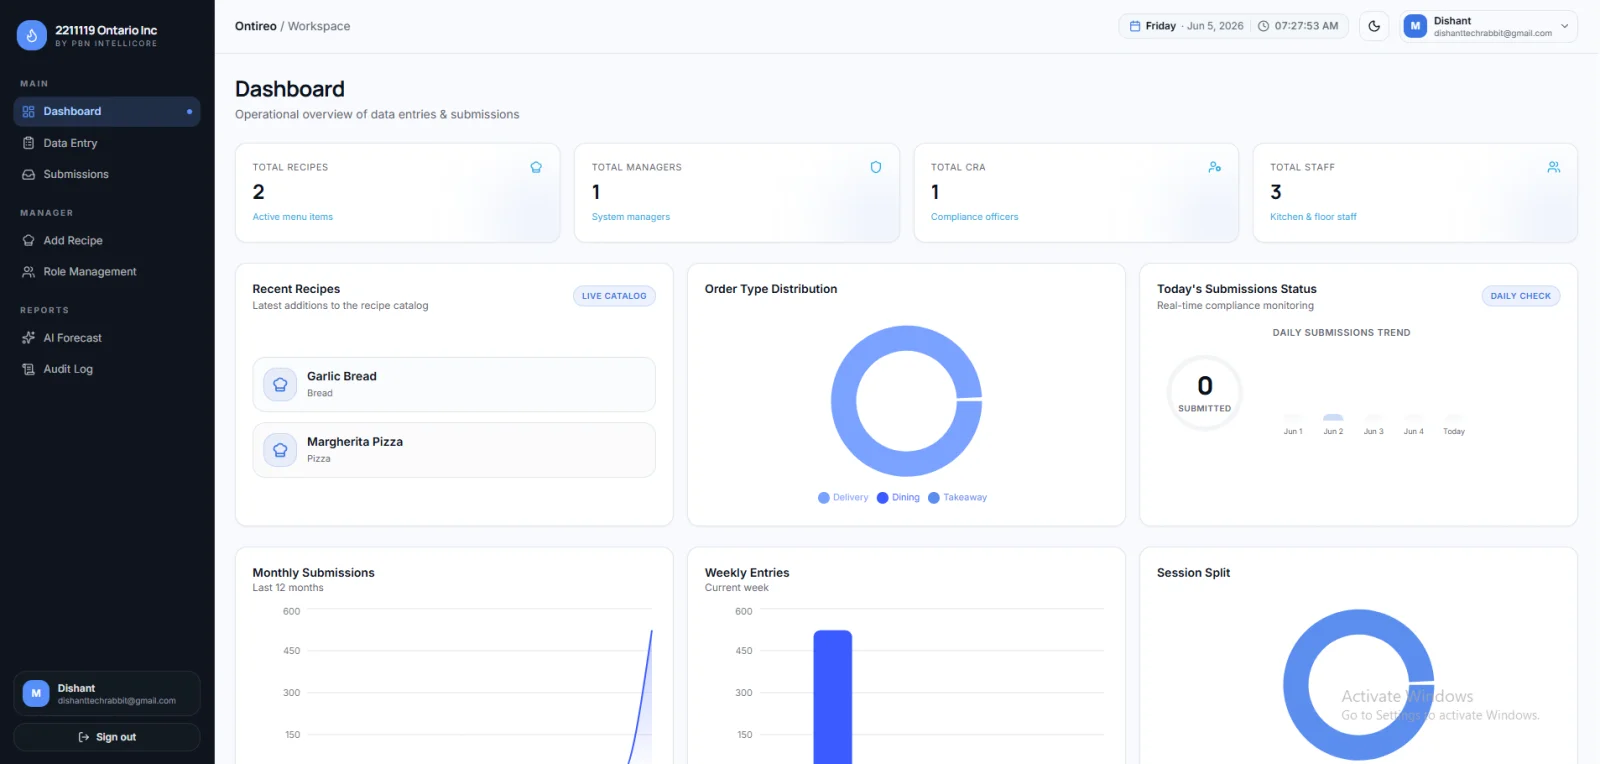The width and height of the screenshot is (1600, 764).
Task: Click the Weekly Entries blue bar
Action: coord(833,697)
